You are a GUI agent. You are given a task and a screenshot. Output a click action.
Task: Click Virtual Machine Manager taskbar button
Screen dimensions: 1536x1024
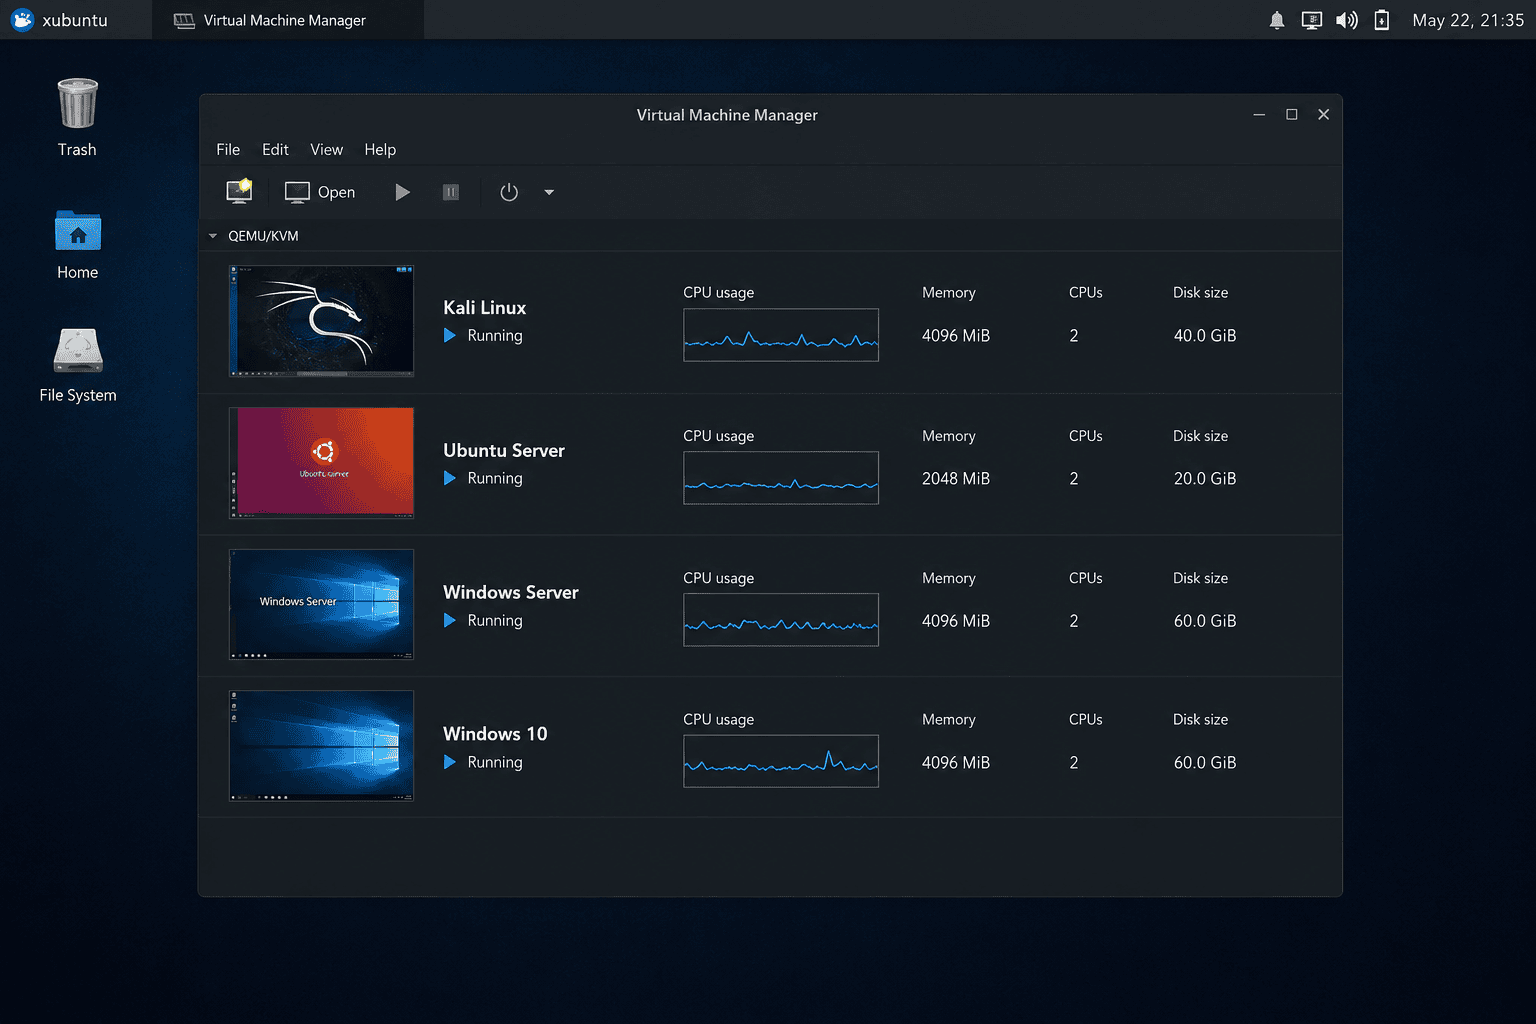pyautogui.click(x=288, y=20)
